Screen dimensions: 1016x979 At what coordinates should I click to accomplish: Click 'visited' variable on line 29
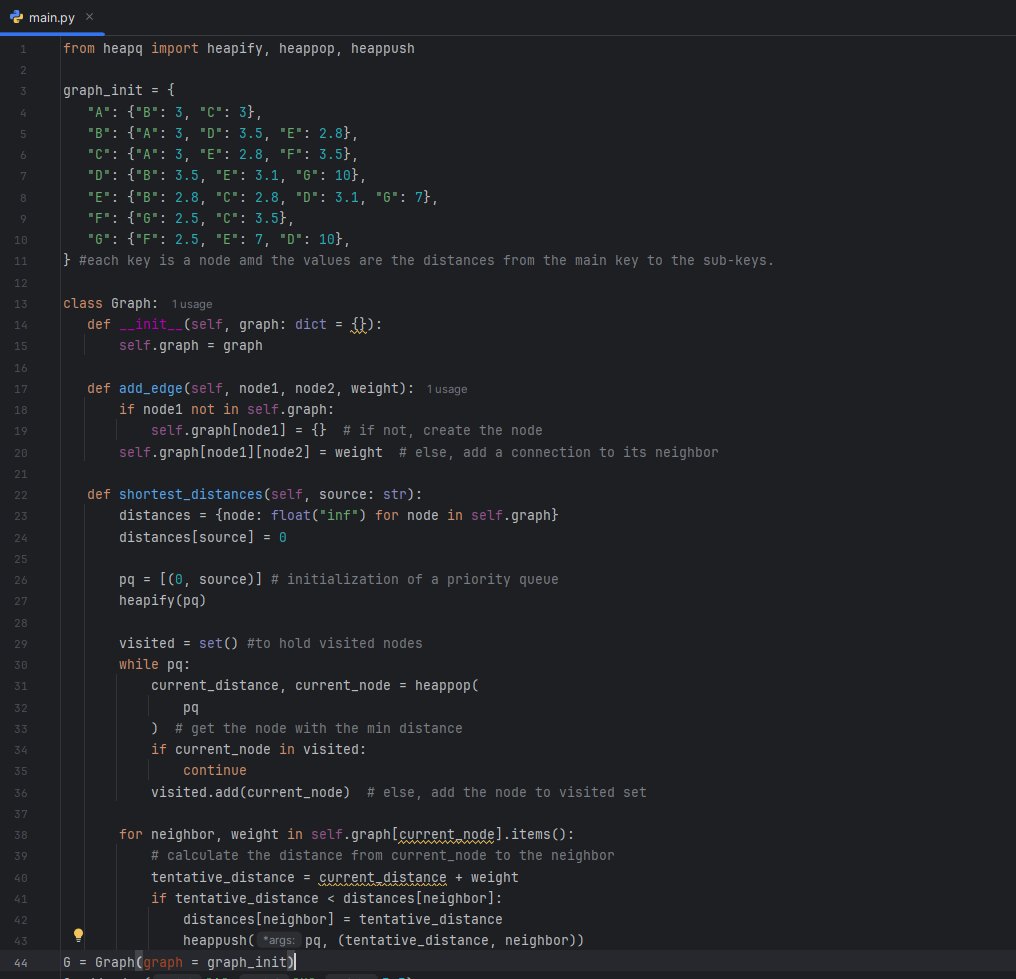point(146,643)
